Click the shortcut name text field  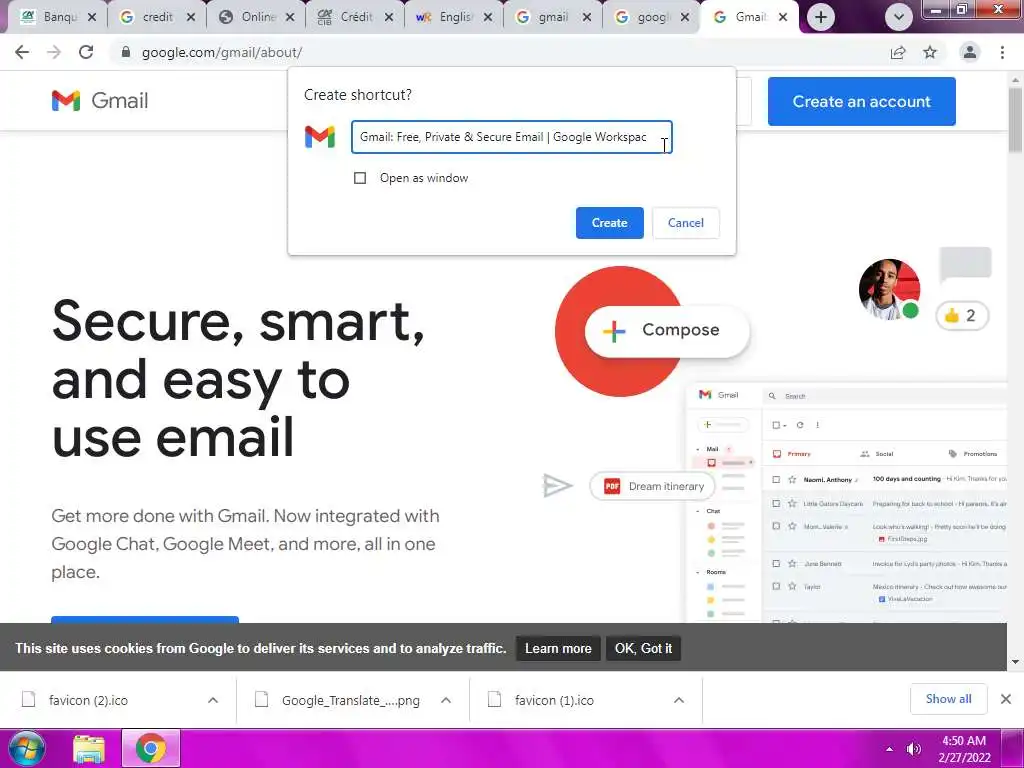(x=511, y=137)
